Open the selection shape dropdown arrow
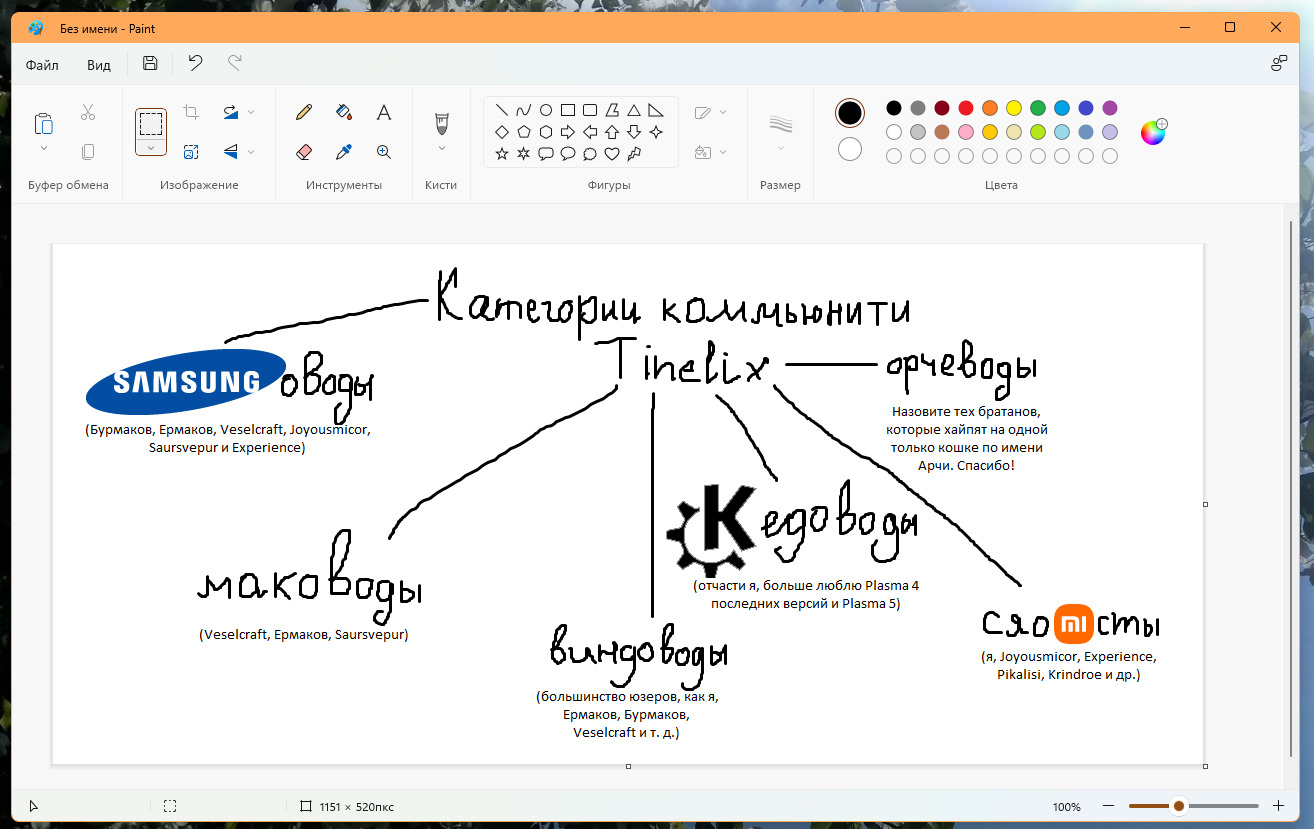 point(151,148)
